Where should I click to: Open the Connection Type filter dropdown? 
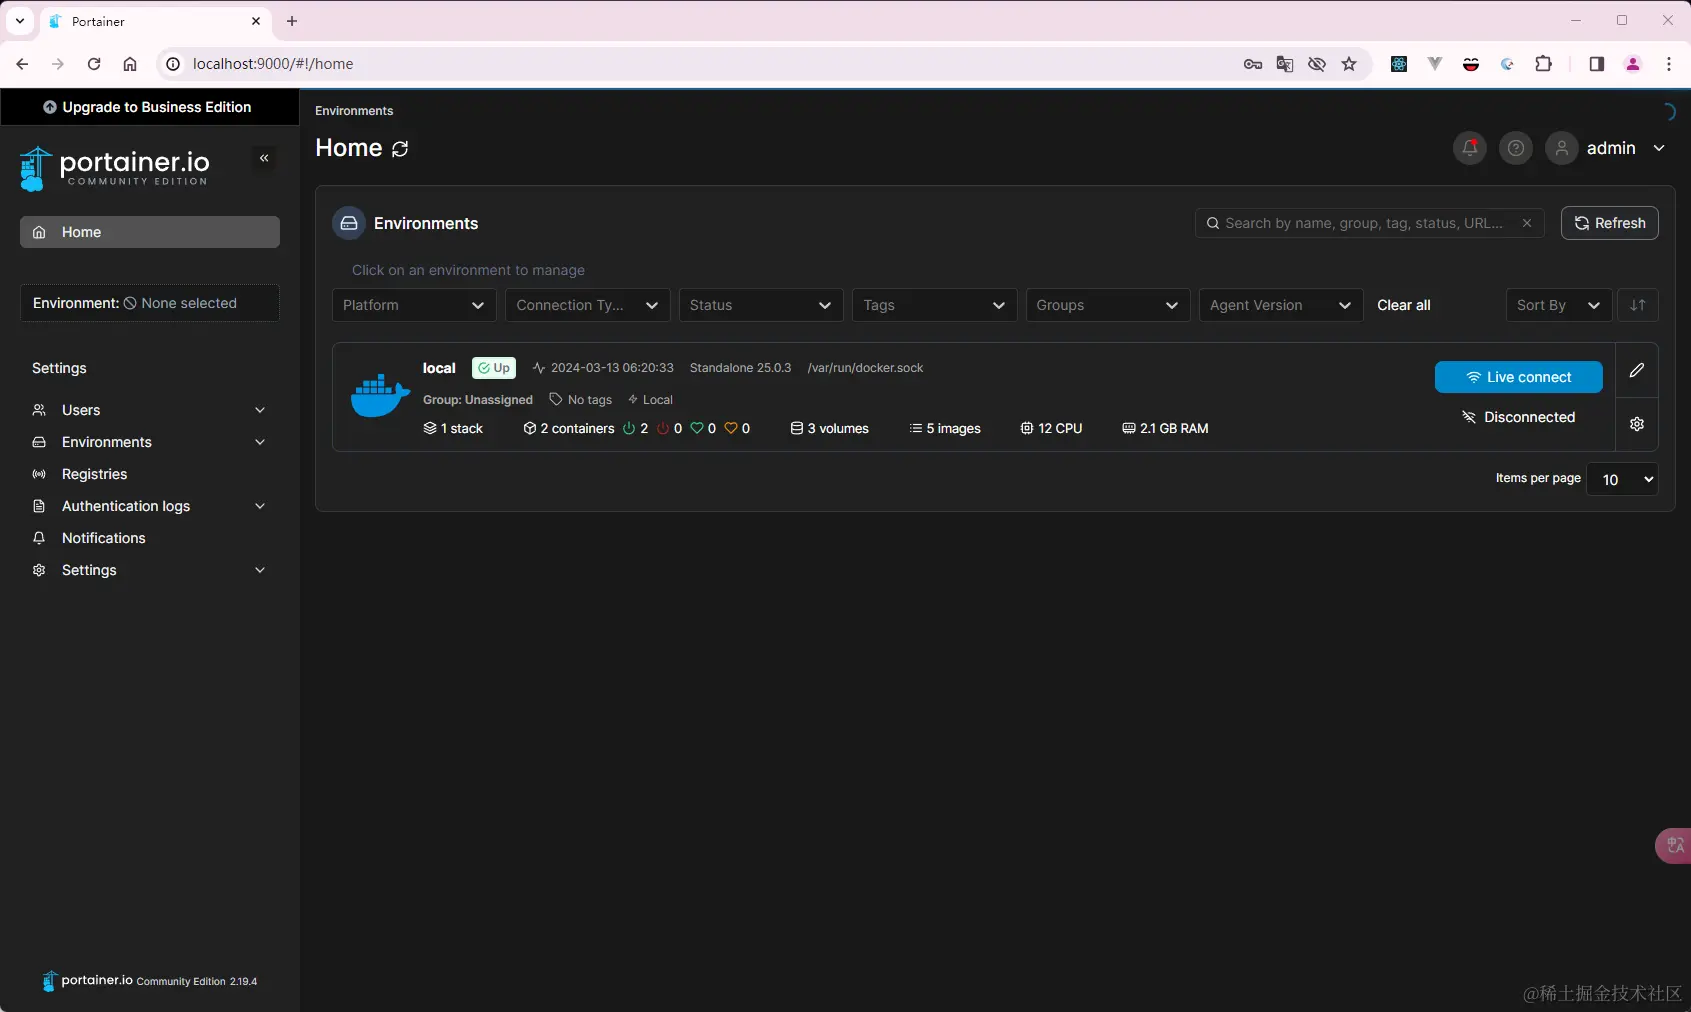click(x=588, y=305)
